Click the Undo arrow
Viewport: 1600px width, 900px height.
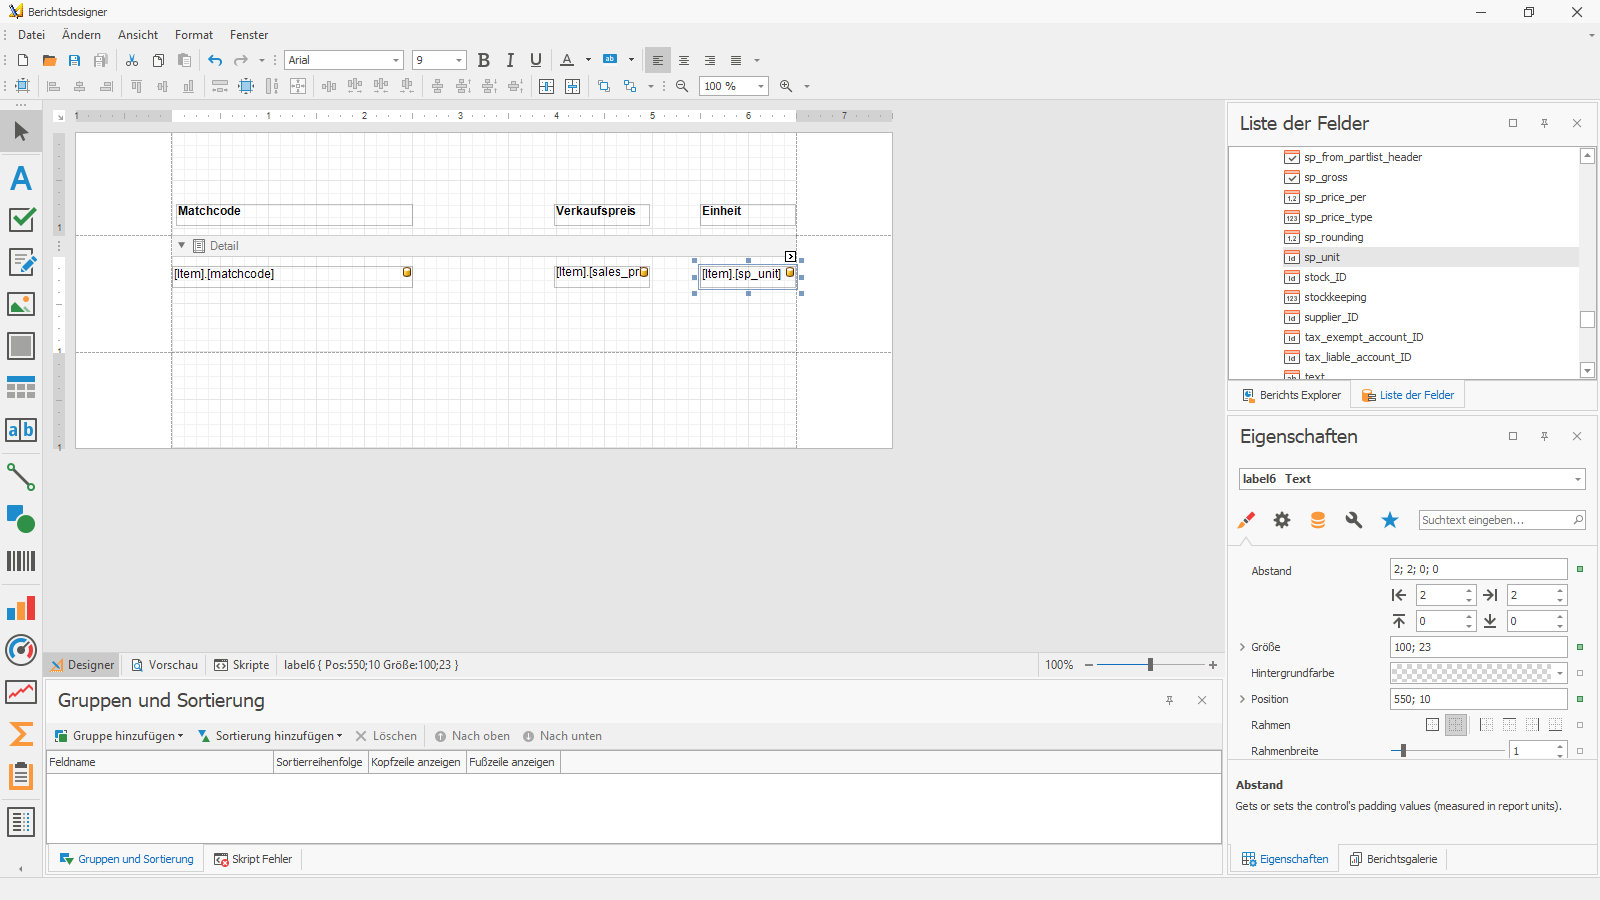(215, 60)
